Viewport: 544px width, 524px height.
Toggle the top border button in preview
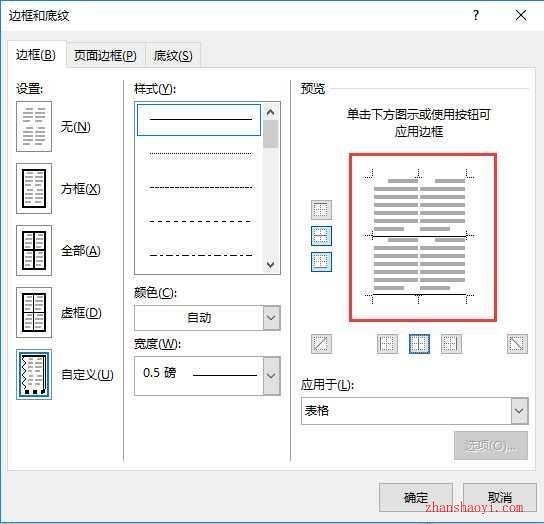click(x=321, y=210)
